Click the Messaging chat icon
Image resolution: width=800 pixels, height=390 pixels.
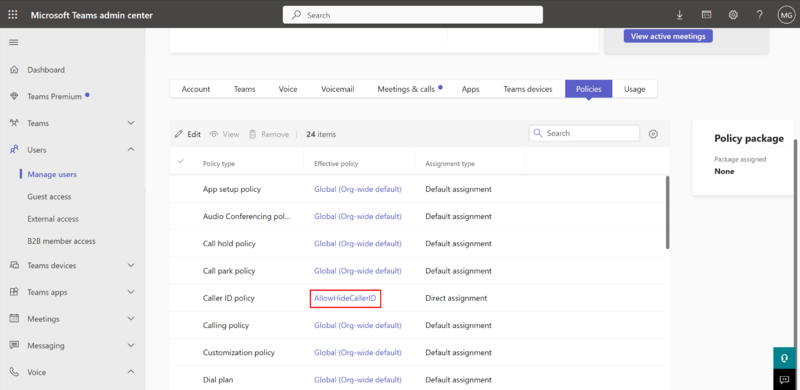coord(14,345)
